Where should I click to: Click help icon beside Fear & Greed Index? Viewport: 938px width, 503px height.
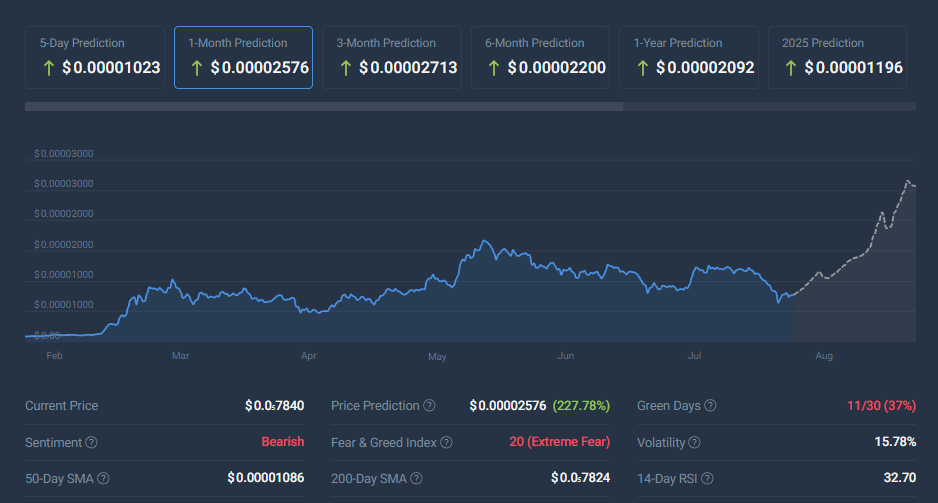pos(446,442)
